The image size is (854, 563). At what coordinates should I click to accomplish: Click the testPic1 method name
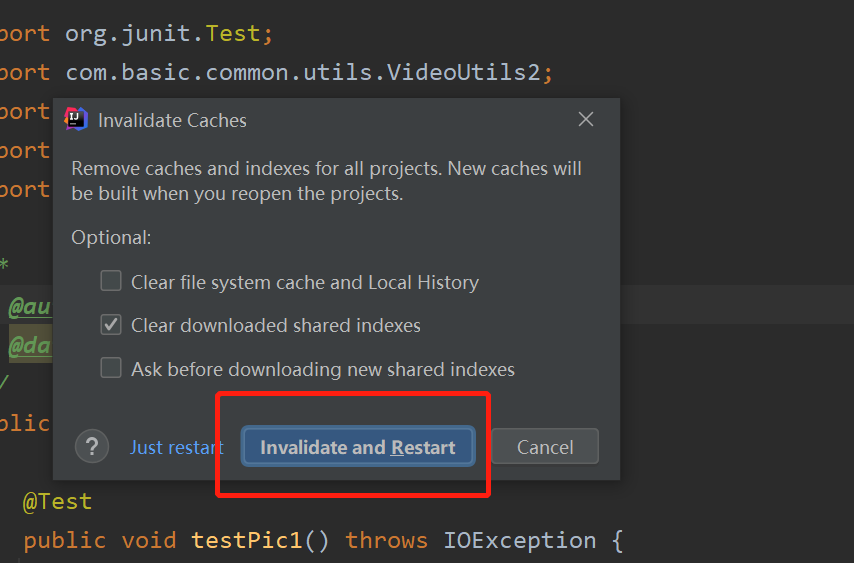point(247,541)
